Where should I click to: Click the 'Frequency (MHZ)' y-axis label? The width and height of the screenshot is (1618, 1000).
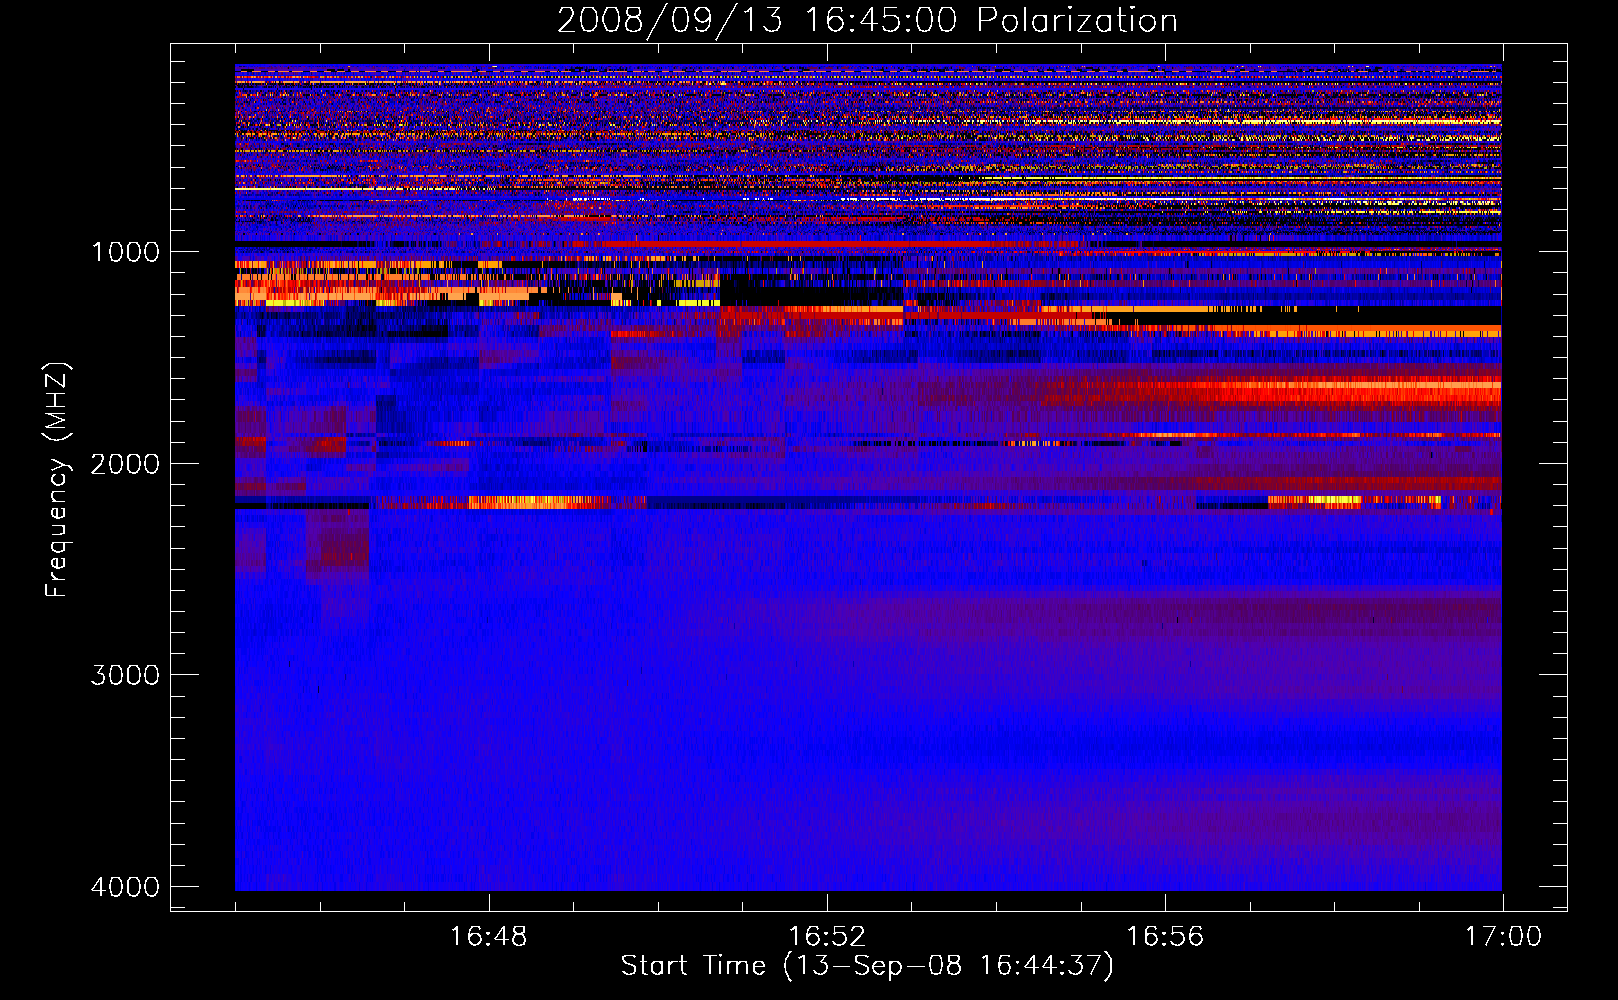tap(57, 480)
